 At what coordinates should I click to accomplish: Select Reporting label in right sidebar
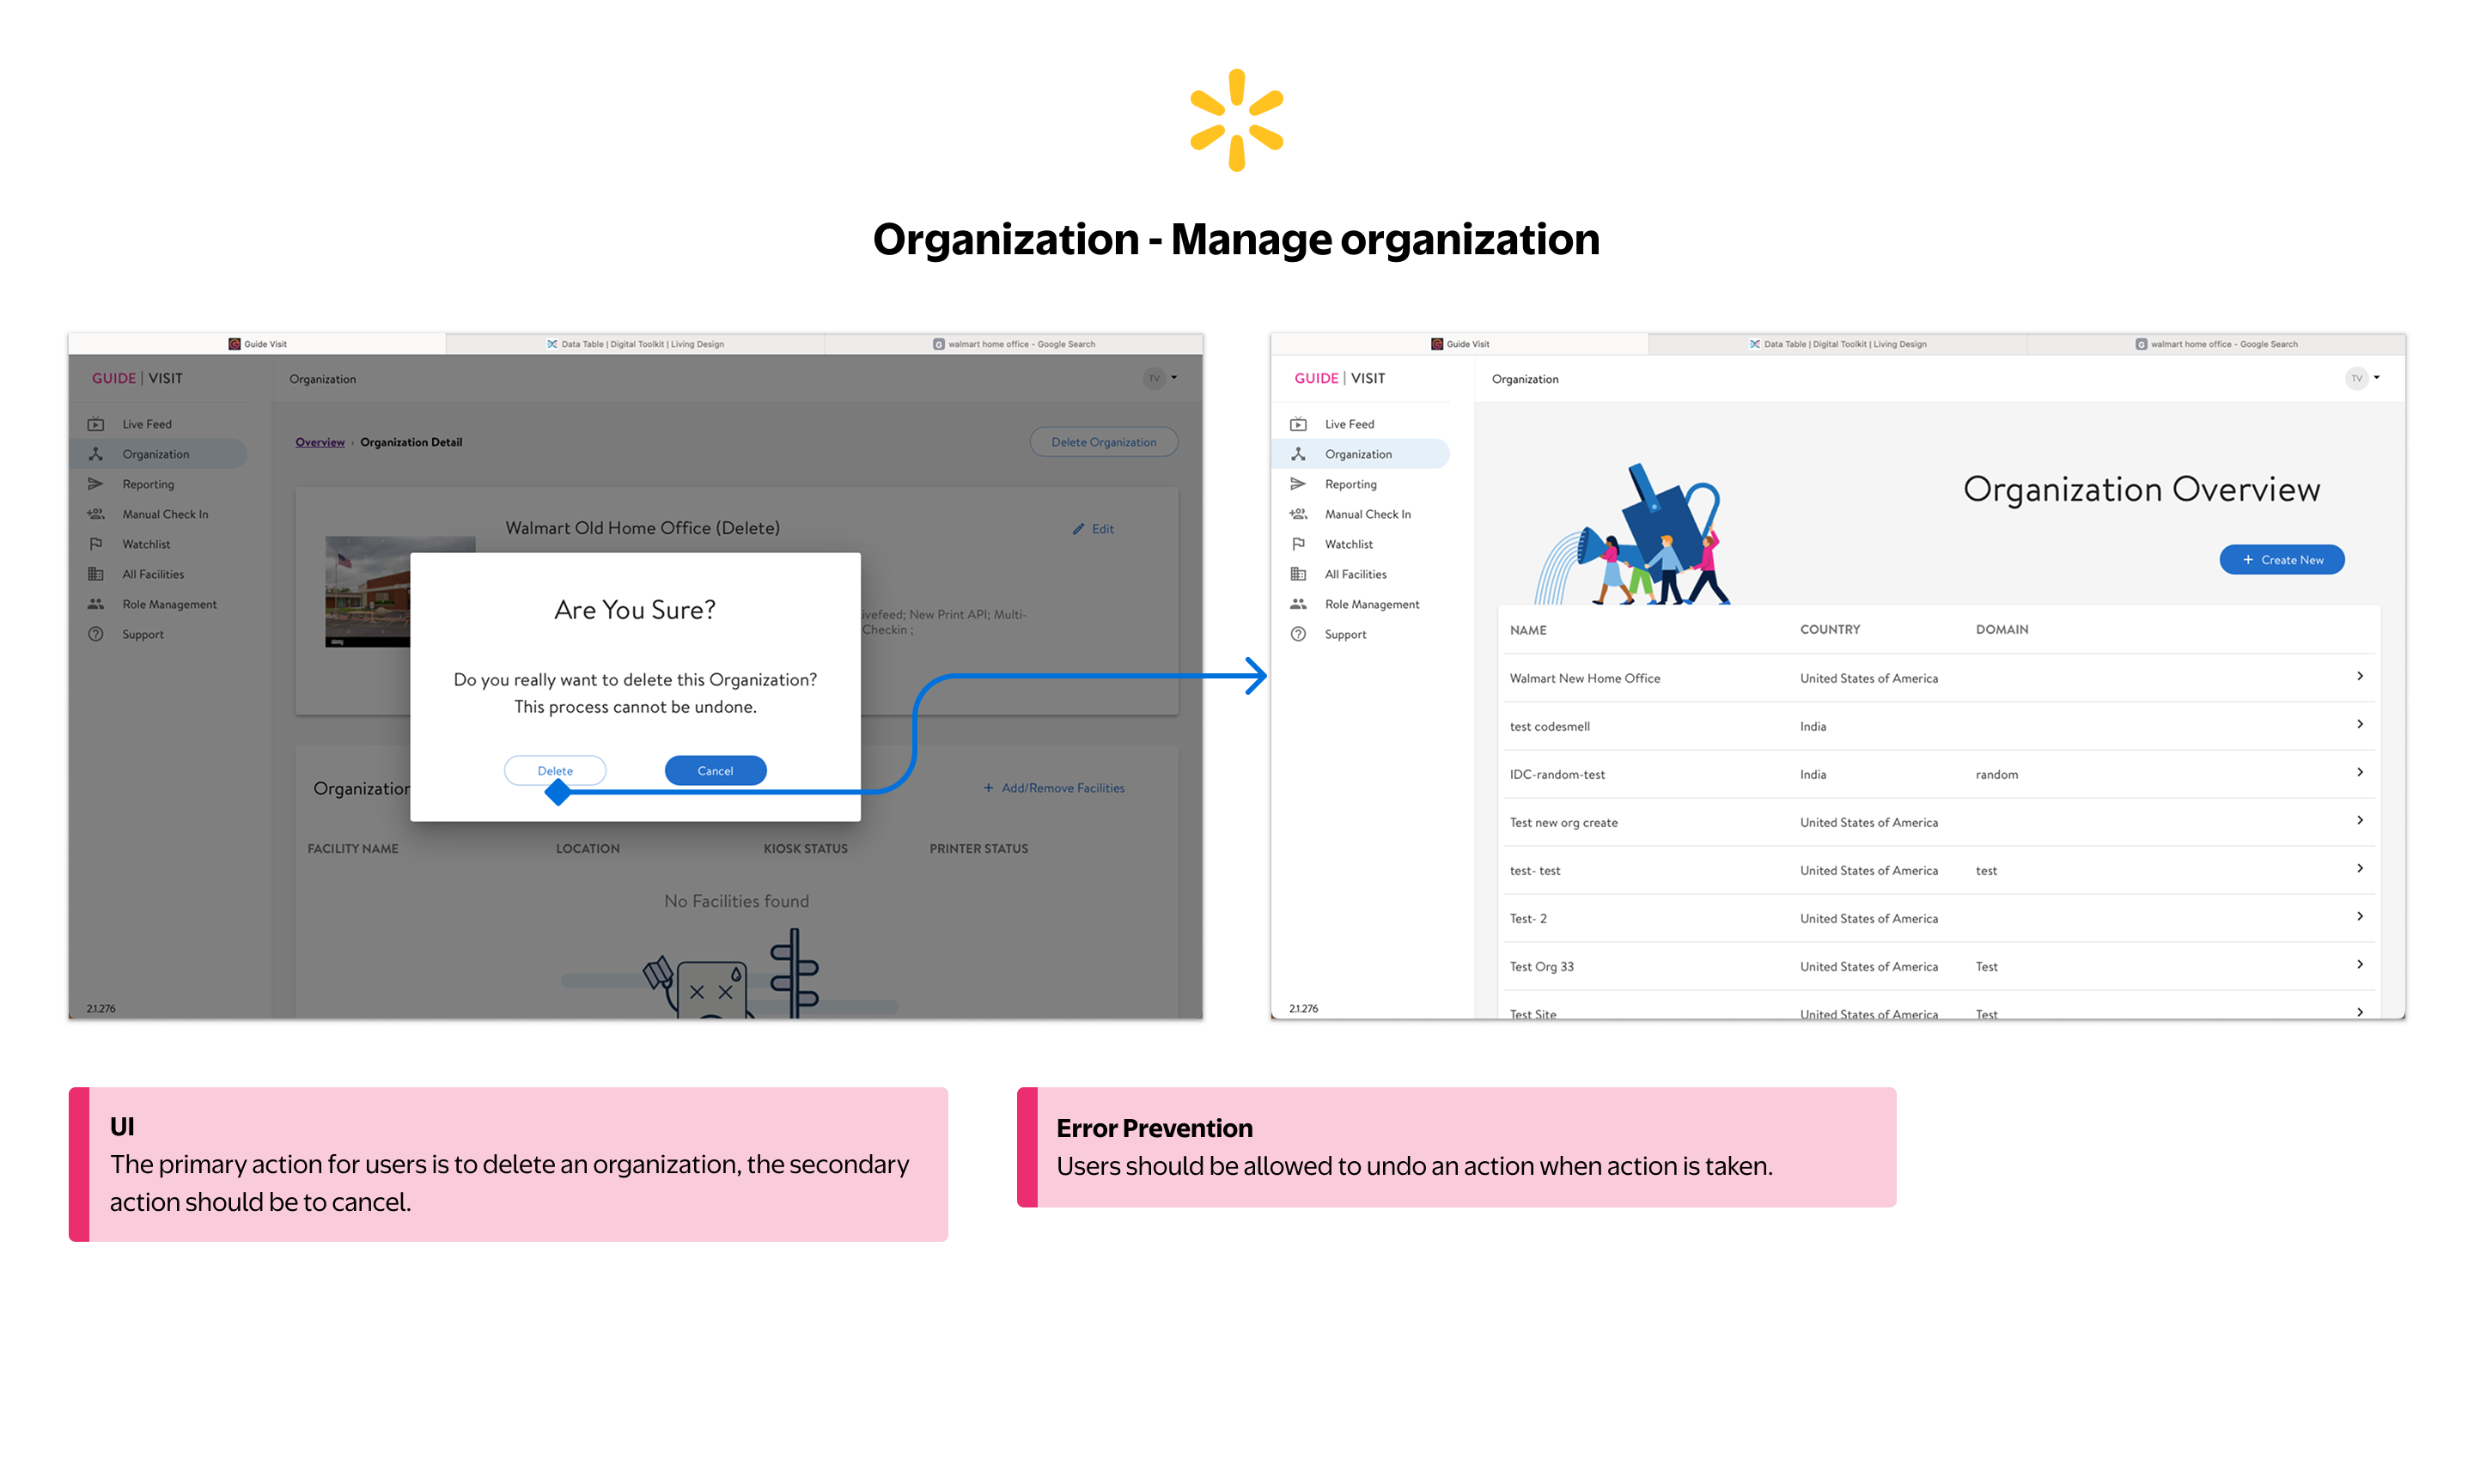(1350, 484)
